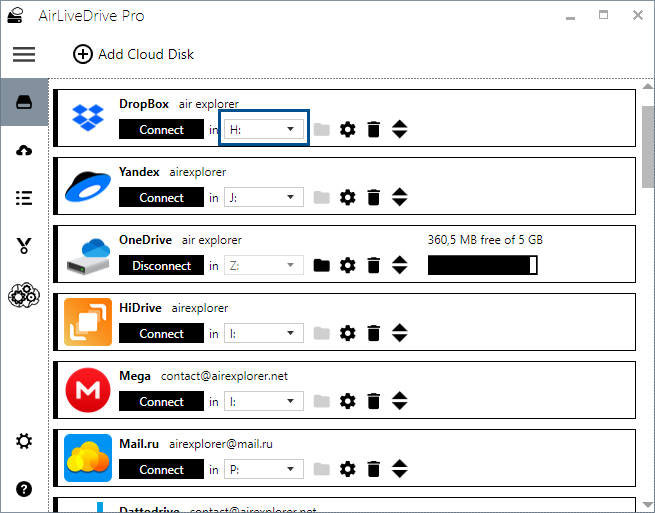Open settings gear for Yandex disk
The width and height of the screenshot is (655, 513).
coord(348,197)
